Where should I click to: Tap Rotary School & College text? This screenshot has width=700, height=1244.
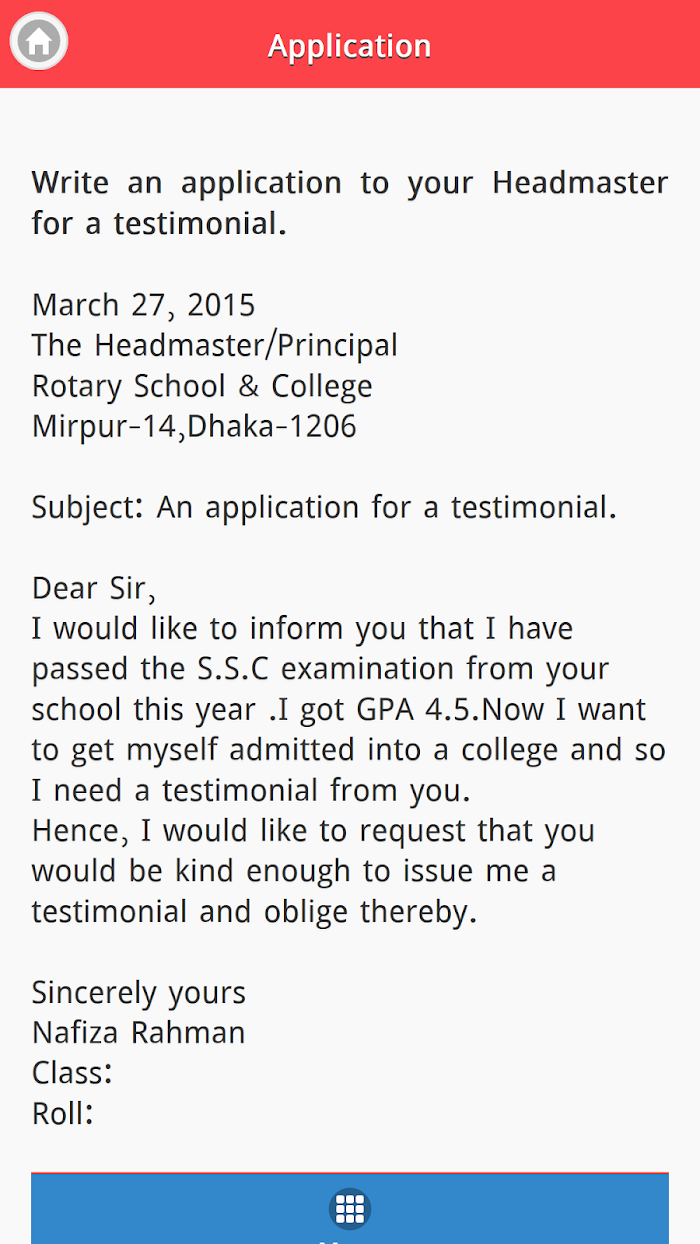(x=202, y=386)
